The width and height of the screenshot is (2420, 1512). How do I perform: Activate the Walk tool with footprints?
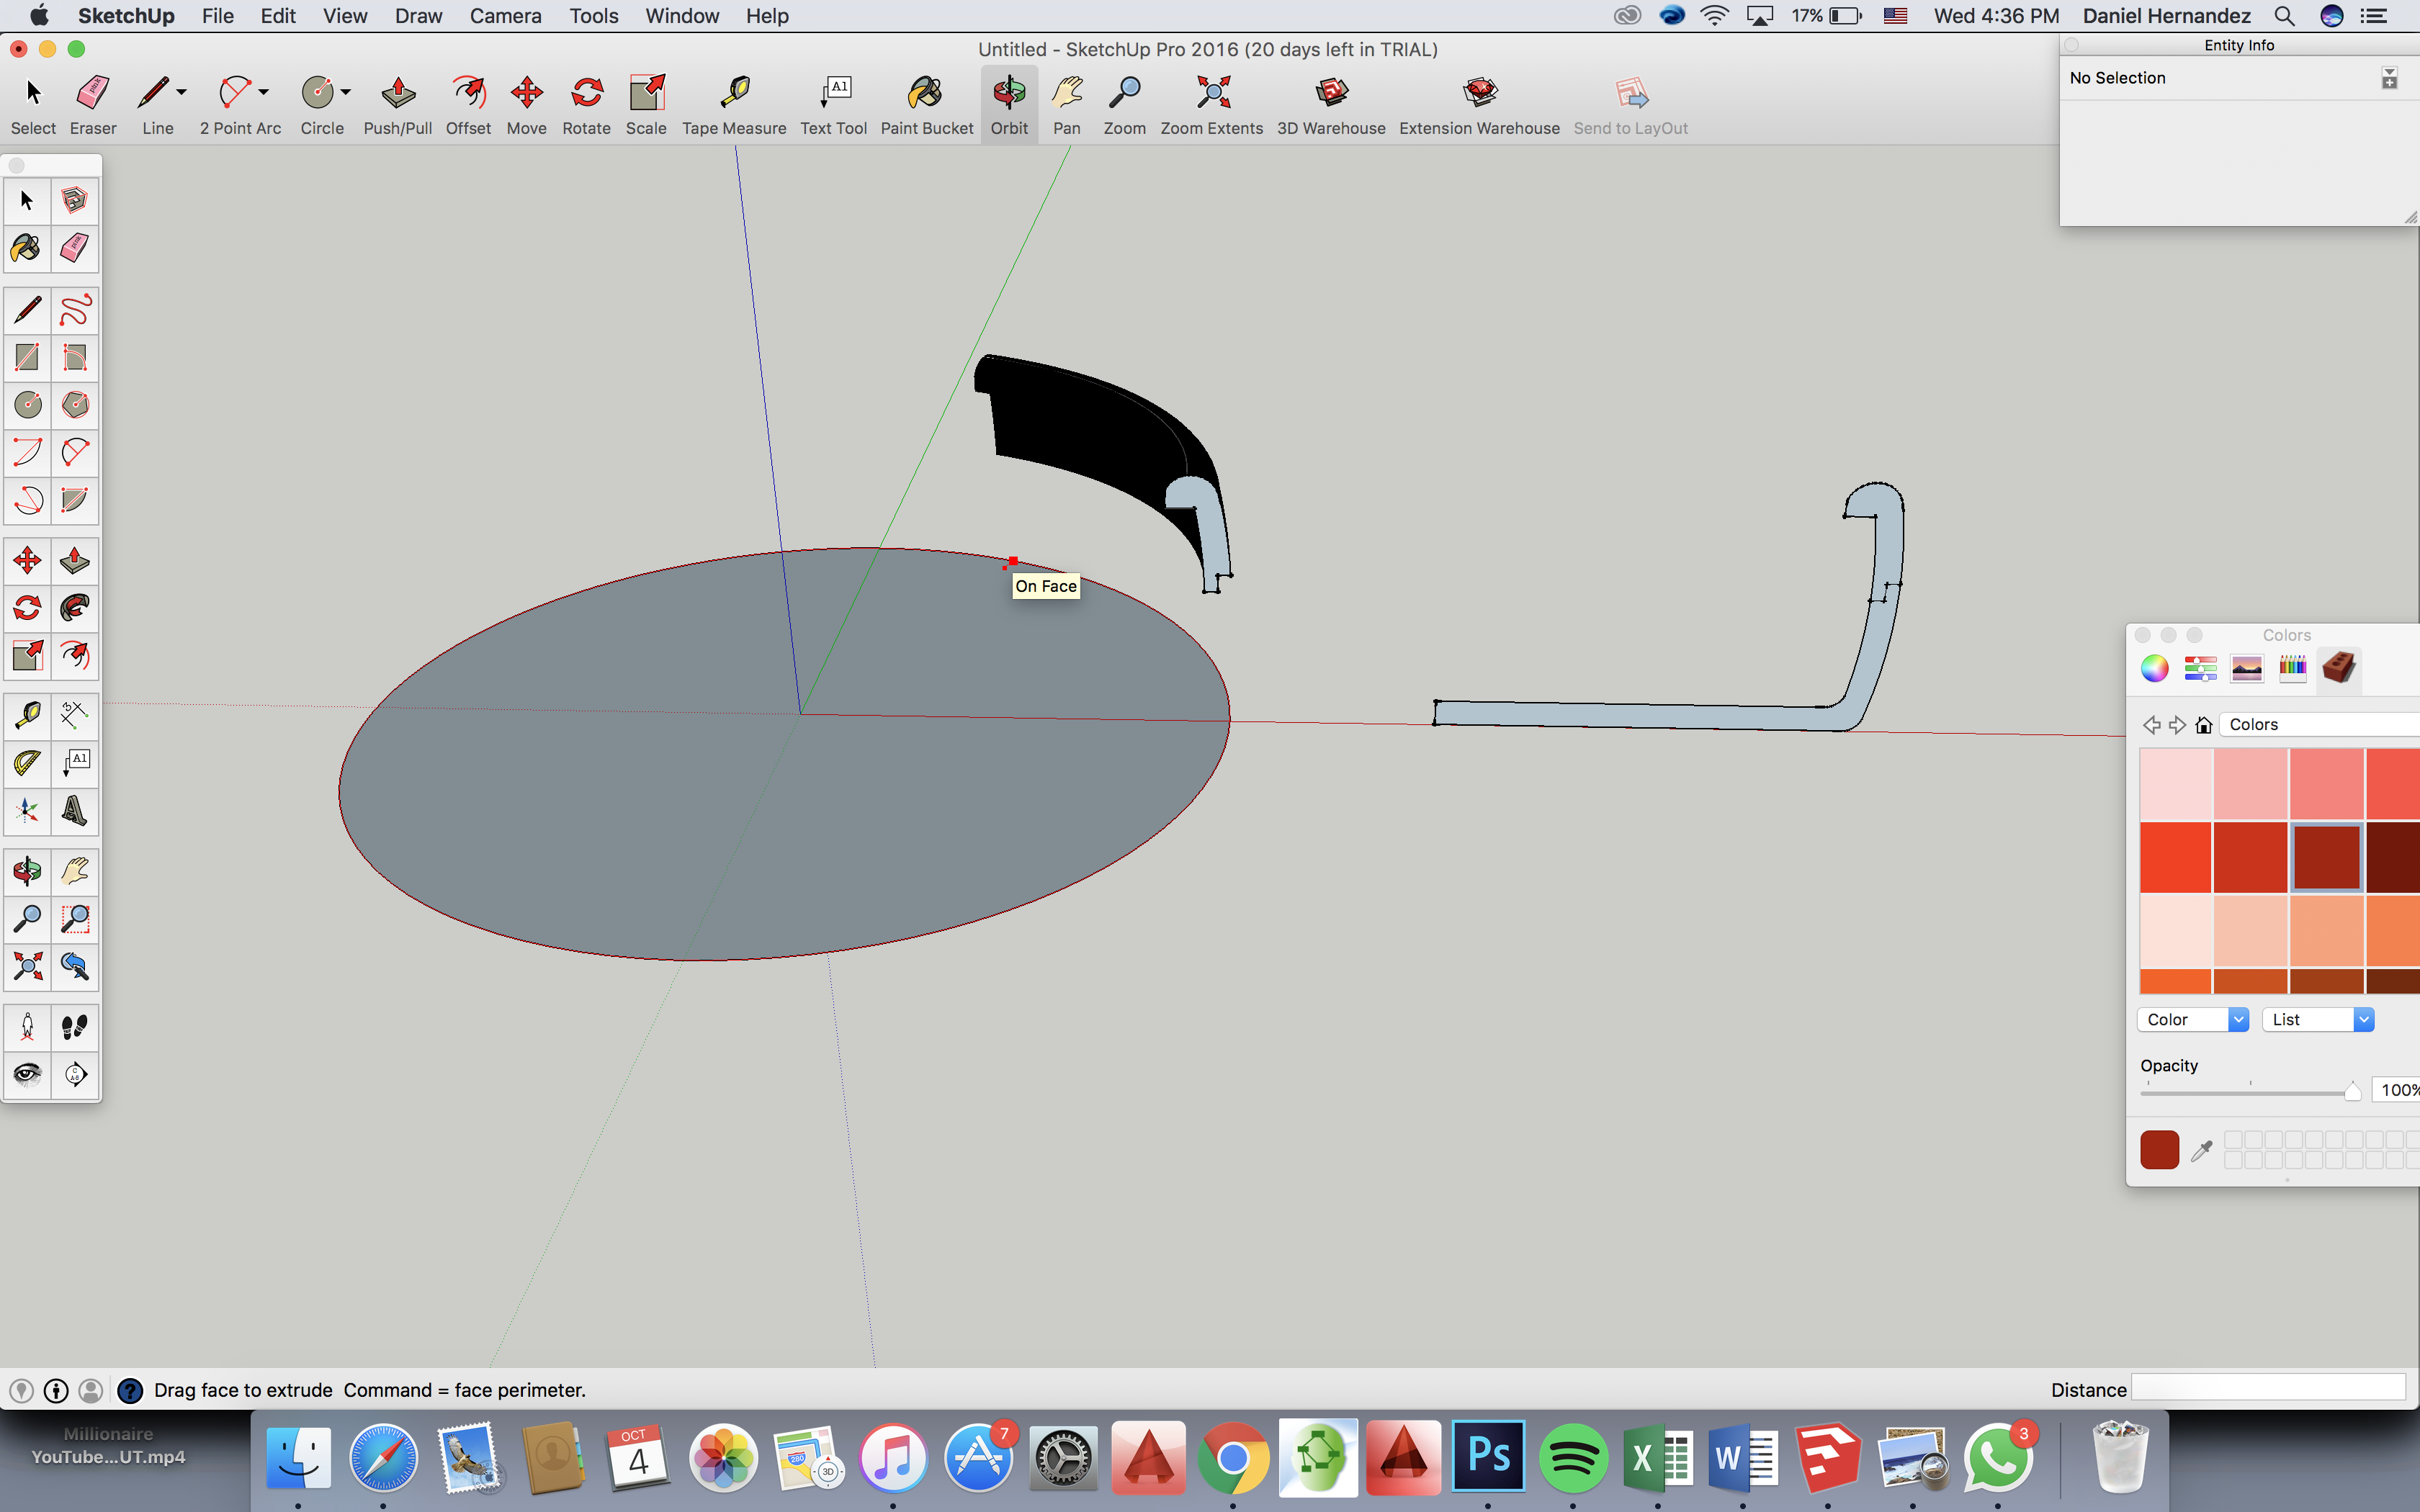click(x=75, y=1027)
